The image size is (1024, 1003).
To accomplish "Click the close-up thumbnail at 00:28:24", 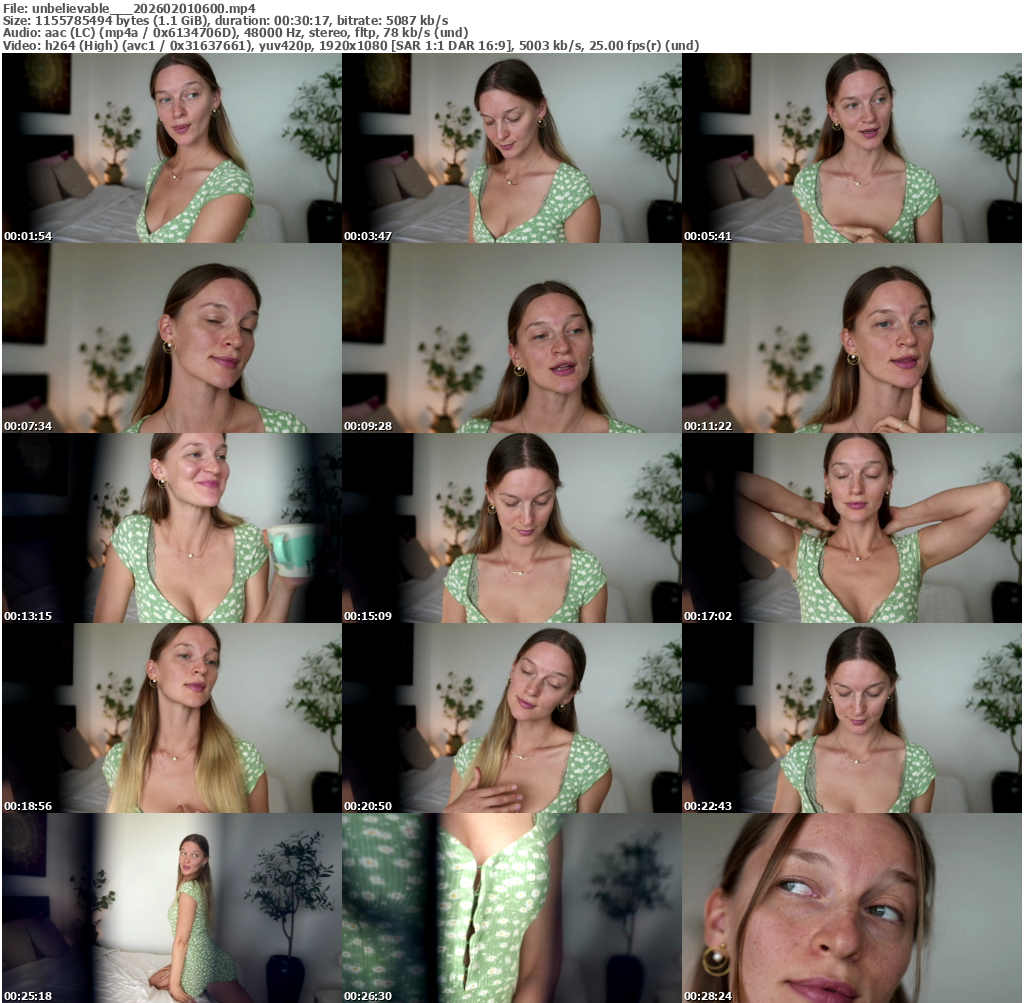I will 851,908.
